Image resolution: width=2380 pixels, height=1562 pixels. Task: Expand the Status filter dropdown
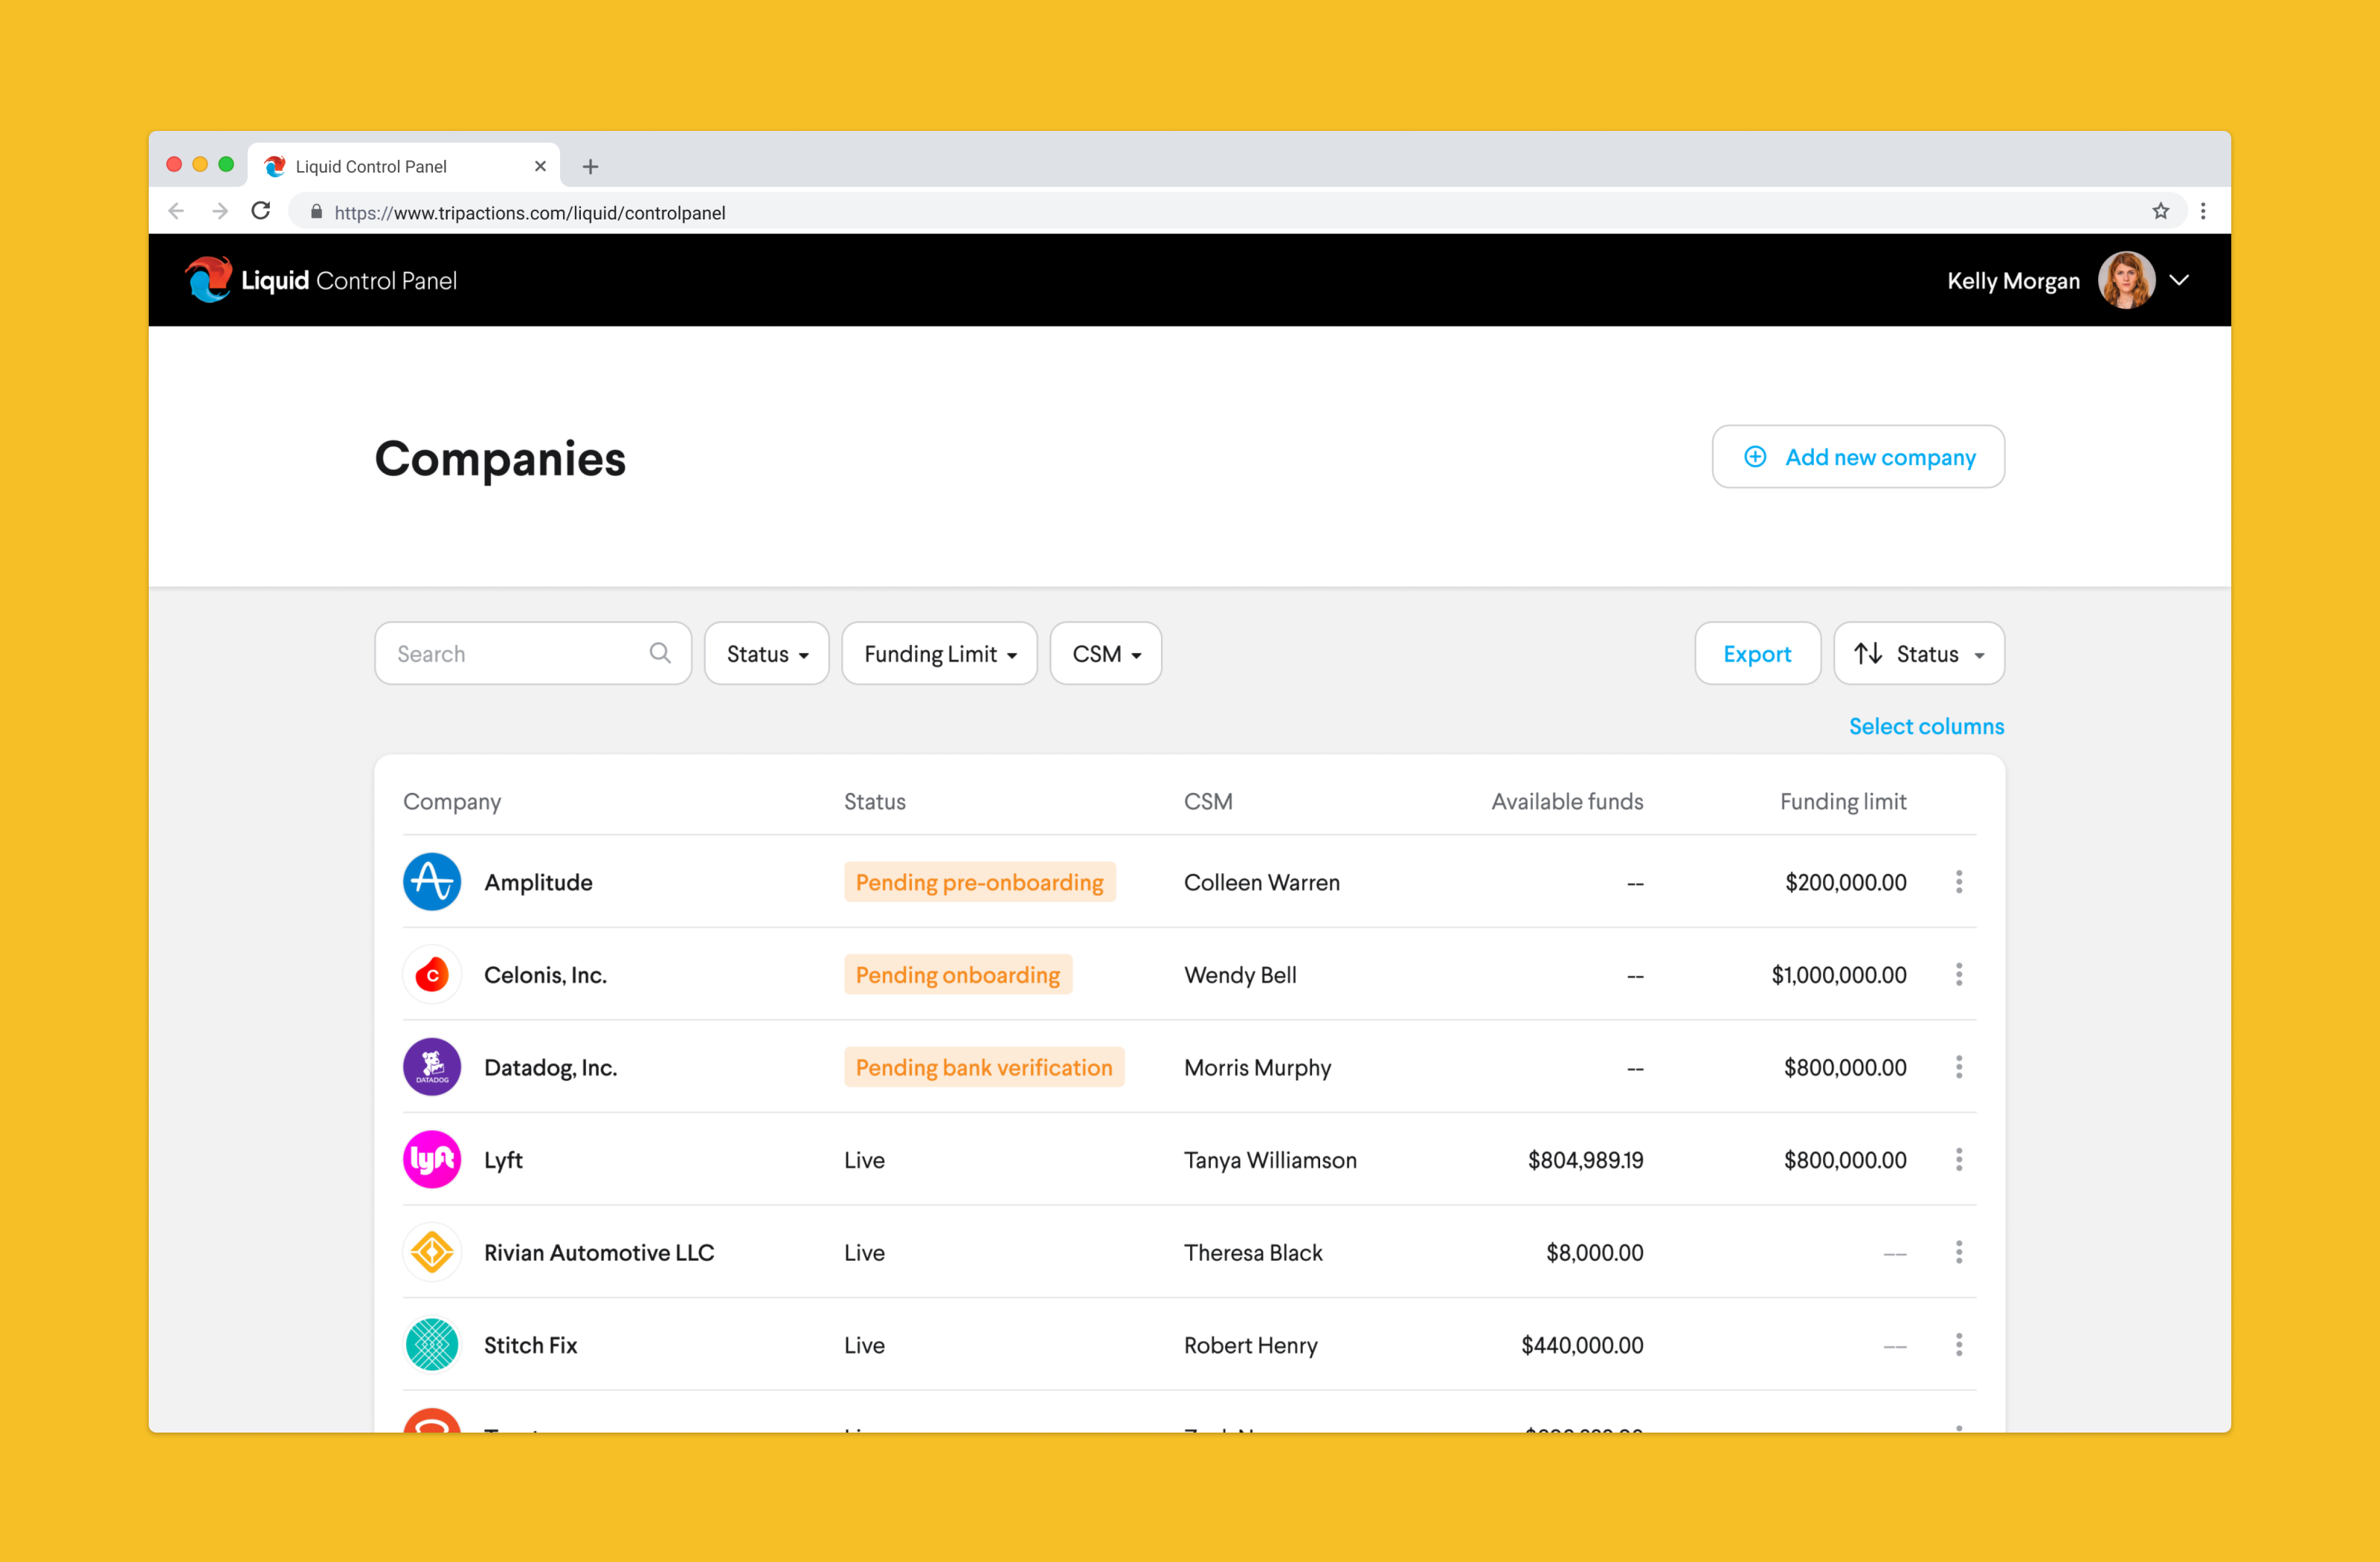766,654
